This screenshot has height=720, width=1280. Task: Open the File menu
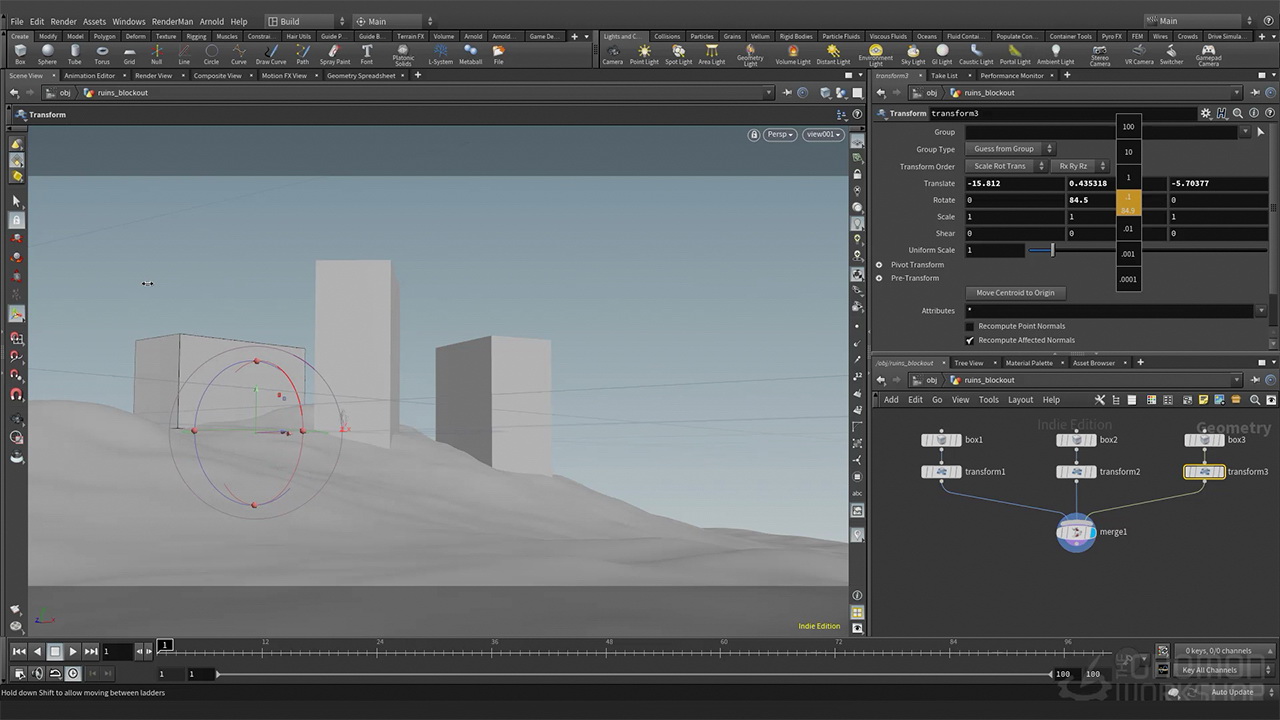tap(17, 21)
